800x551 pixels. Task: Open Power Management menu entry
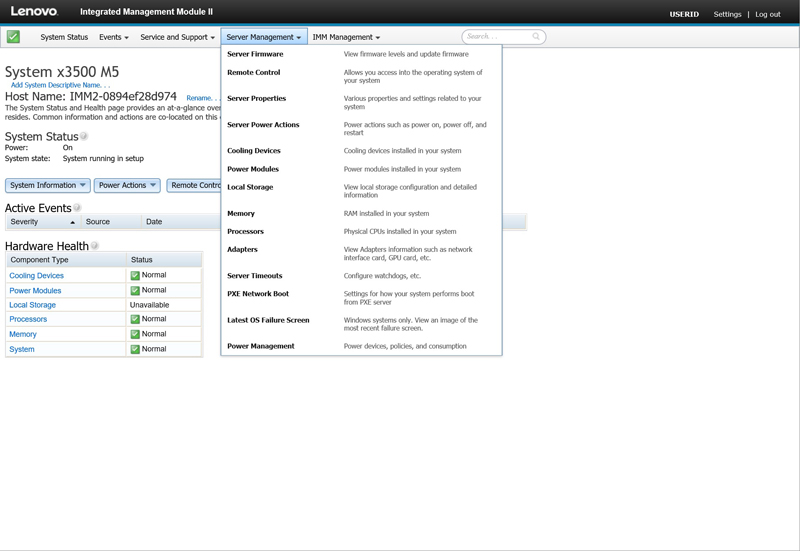[261, 346]
